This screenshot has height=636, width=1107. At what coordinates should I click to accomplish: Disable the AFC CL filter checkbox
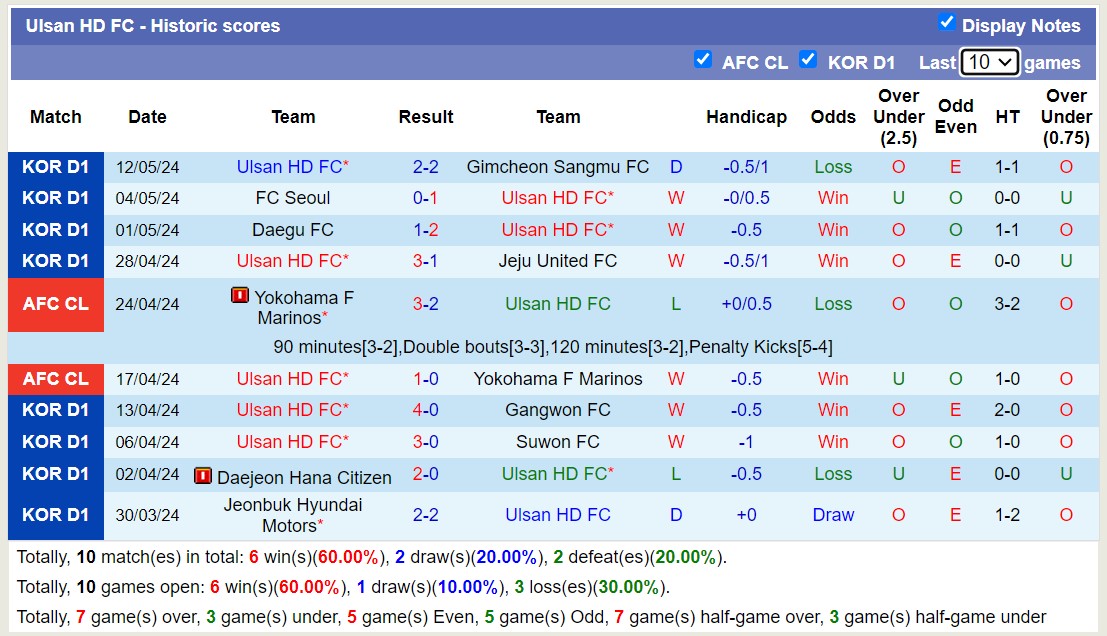[x=704, y=60]
